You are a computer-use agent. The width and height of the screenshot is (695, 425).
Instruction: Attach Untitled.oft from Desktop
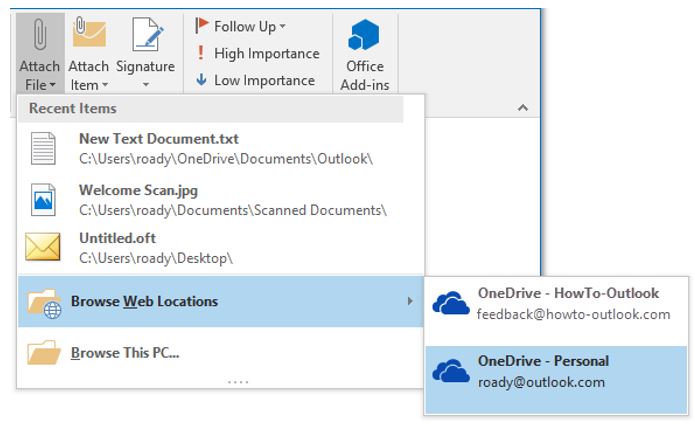coord(221,248)
